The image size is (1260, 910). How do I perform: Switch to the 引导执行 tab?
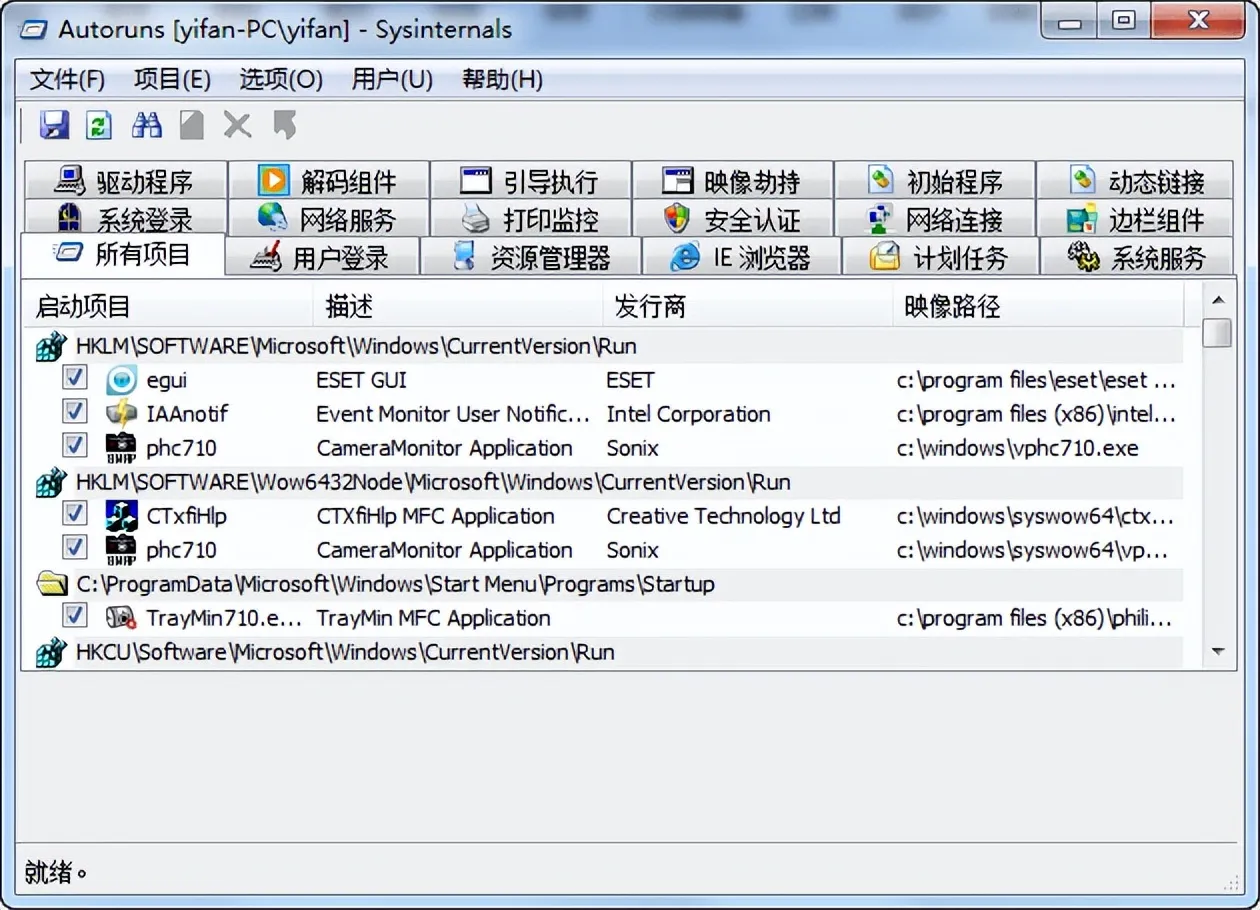[x=531, y=181]
